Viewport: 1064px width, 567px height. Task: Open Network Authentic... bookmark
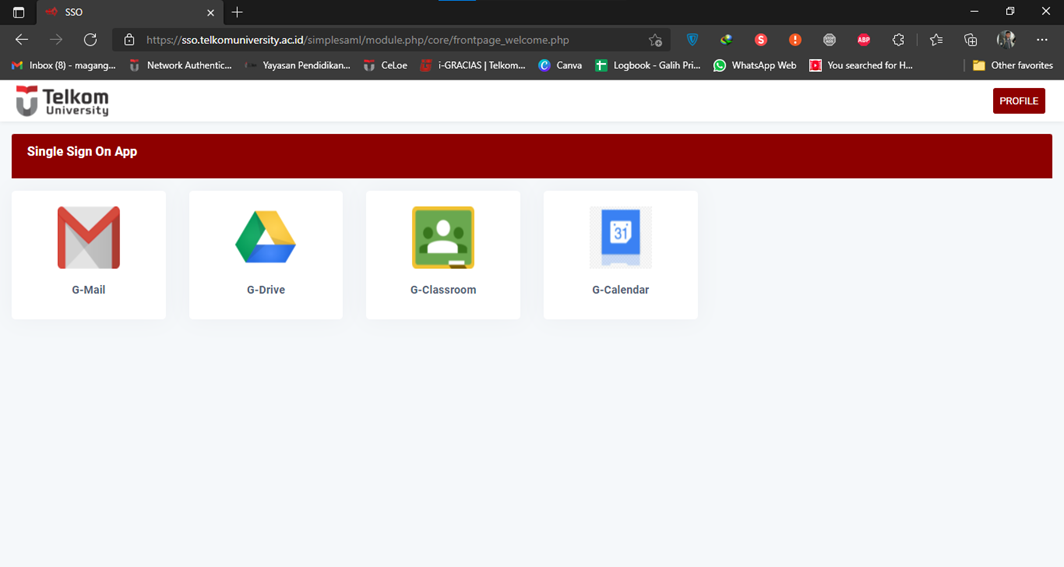click(181, 65)
